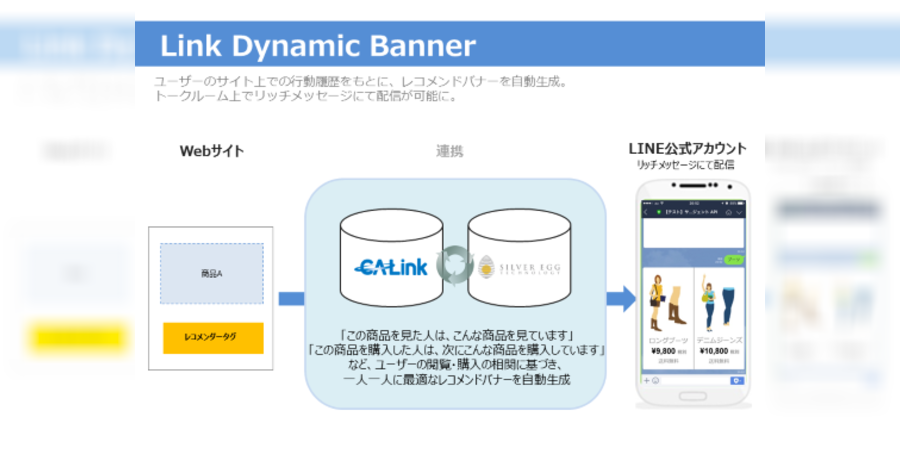900x473 pixels.
Task: Tap the blue send button in chat bar
Action: [x=737, y=381]
